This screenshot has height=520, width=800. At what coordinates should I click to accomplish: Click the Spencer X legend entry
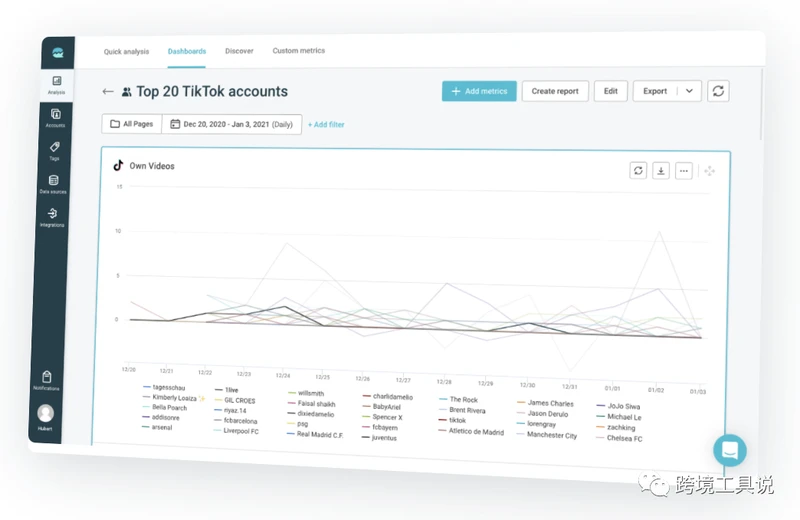[x=382, y=417]
